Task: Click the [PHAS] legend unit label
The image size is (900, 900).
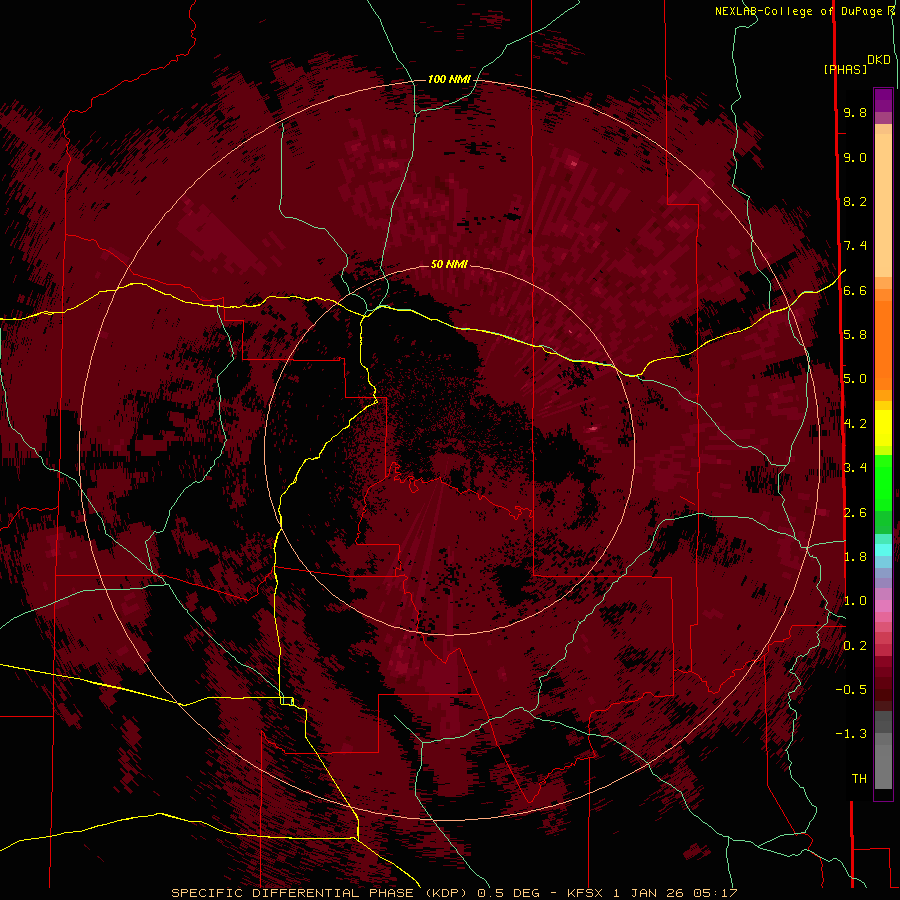Action: 845,70
